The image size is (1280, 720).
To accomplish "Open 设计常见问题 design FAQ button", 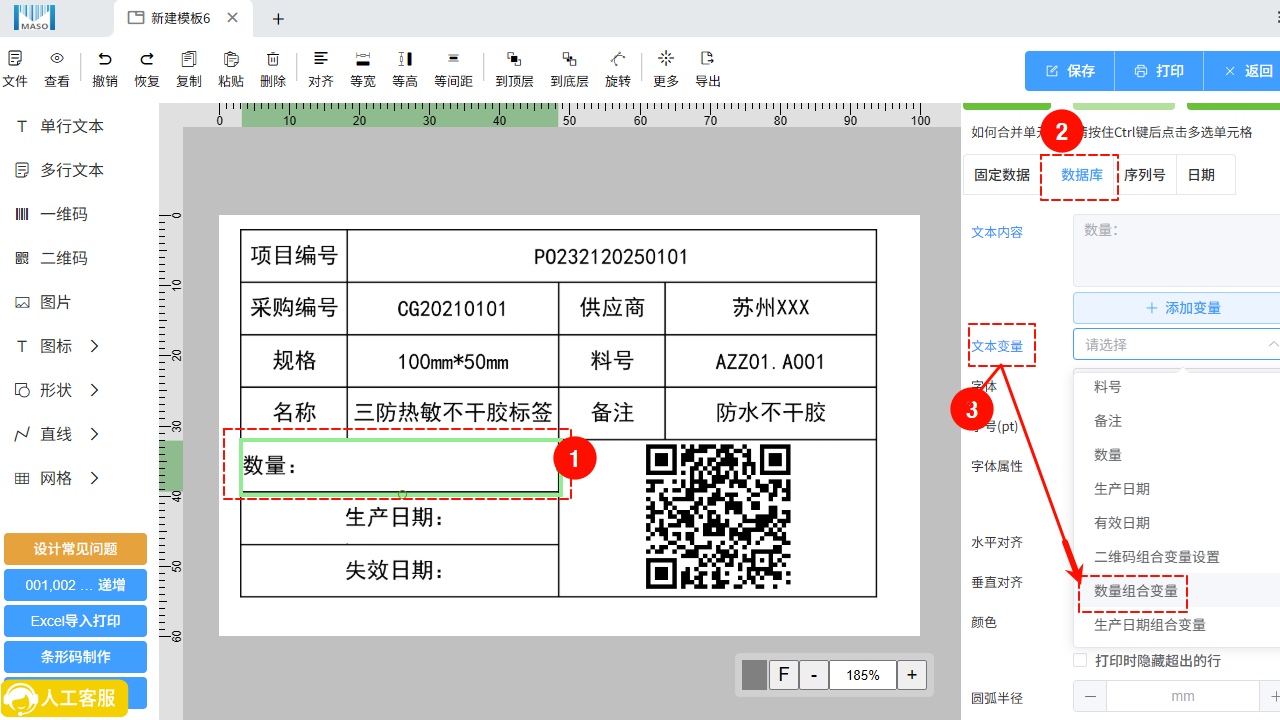I will [x=75, y=549].
